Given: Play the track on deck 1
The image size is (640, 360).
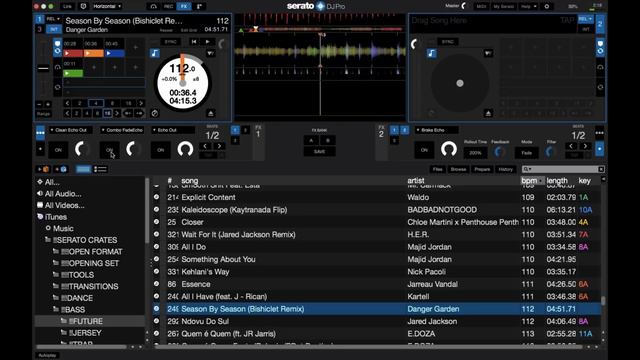Looking at the screenshot, I should [208, 42].
